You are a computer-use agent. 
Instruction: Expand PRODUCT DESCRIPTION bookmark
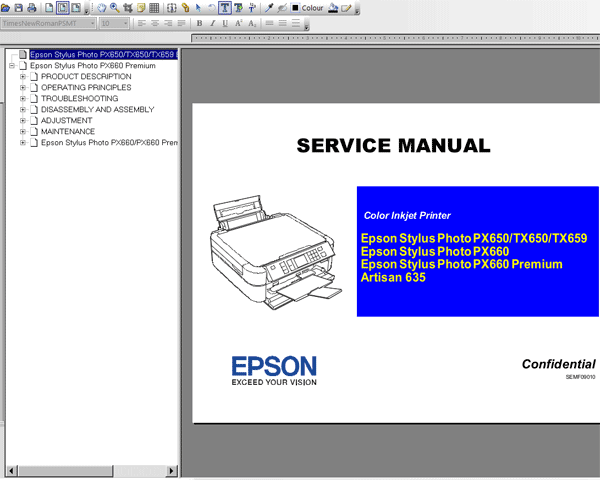23,77
